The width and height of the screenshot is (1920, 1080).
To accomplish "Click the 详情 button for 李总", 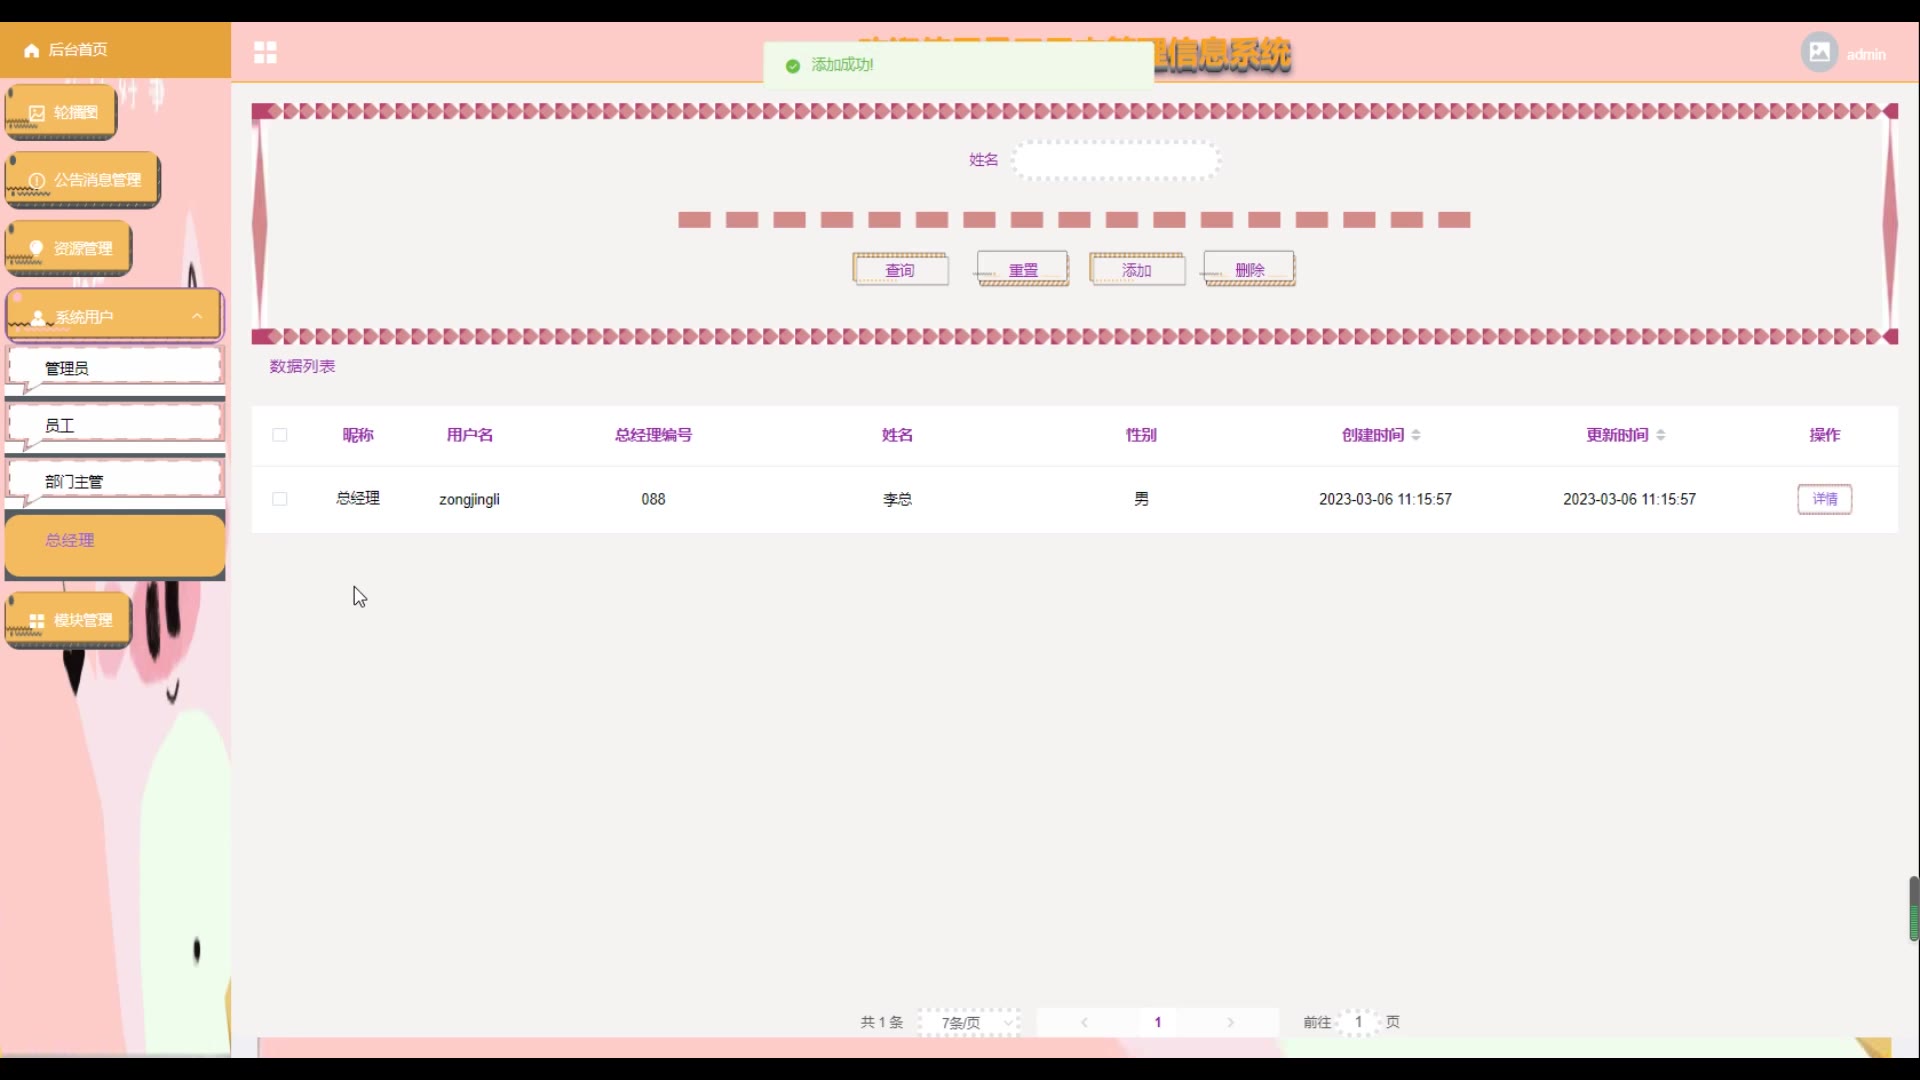I will (x=1824, y=499).
